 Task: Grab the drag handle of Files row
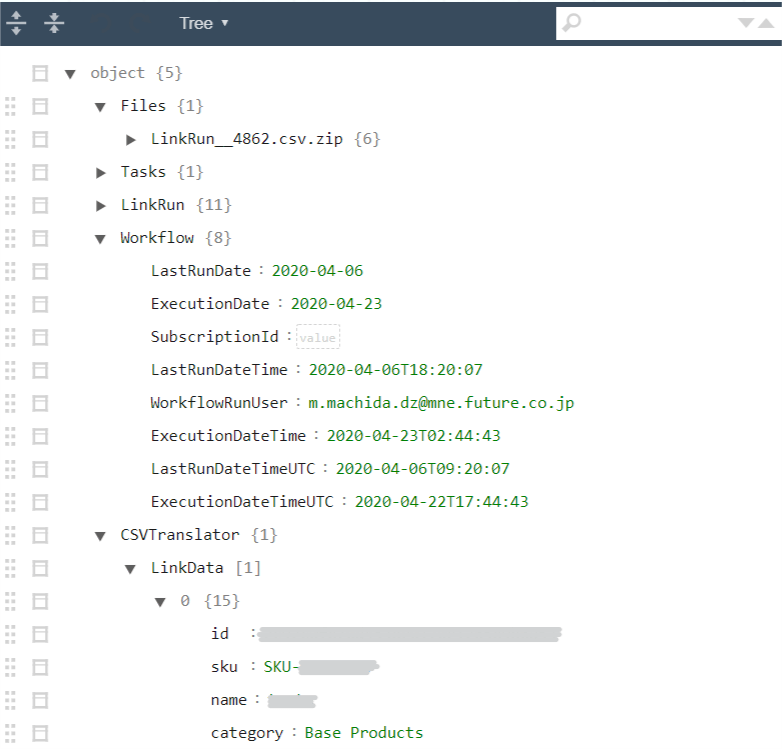click(x=10, y=106)
